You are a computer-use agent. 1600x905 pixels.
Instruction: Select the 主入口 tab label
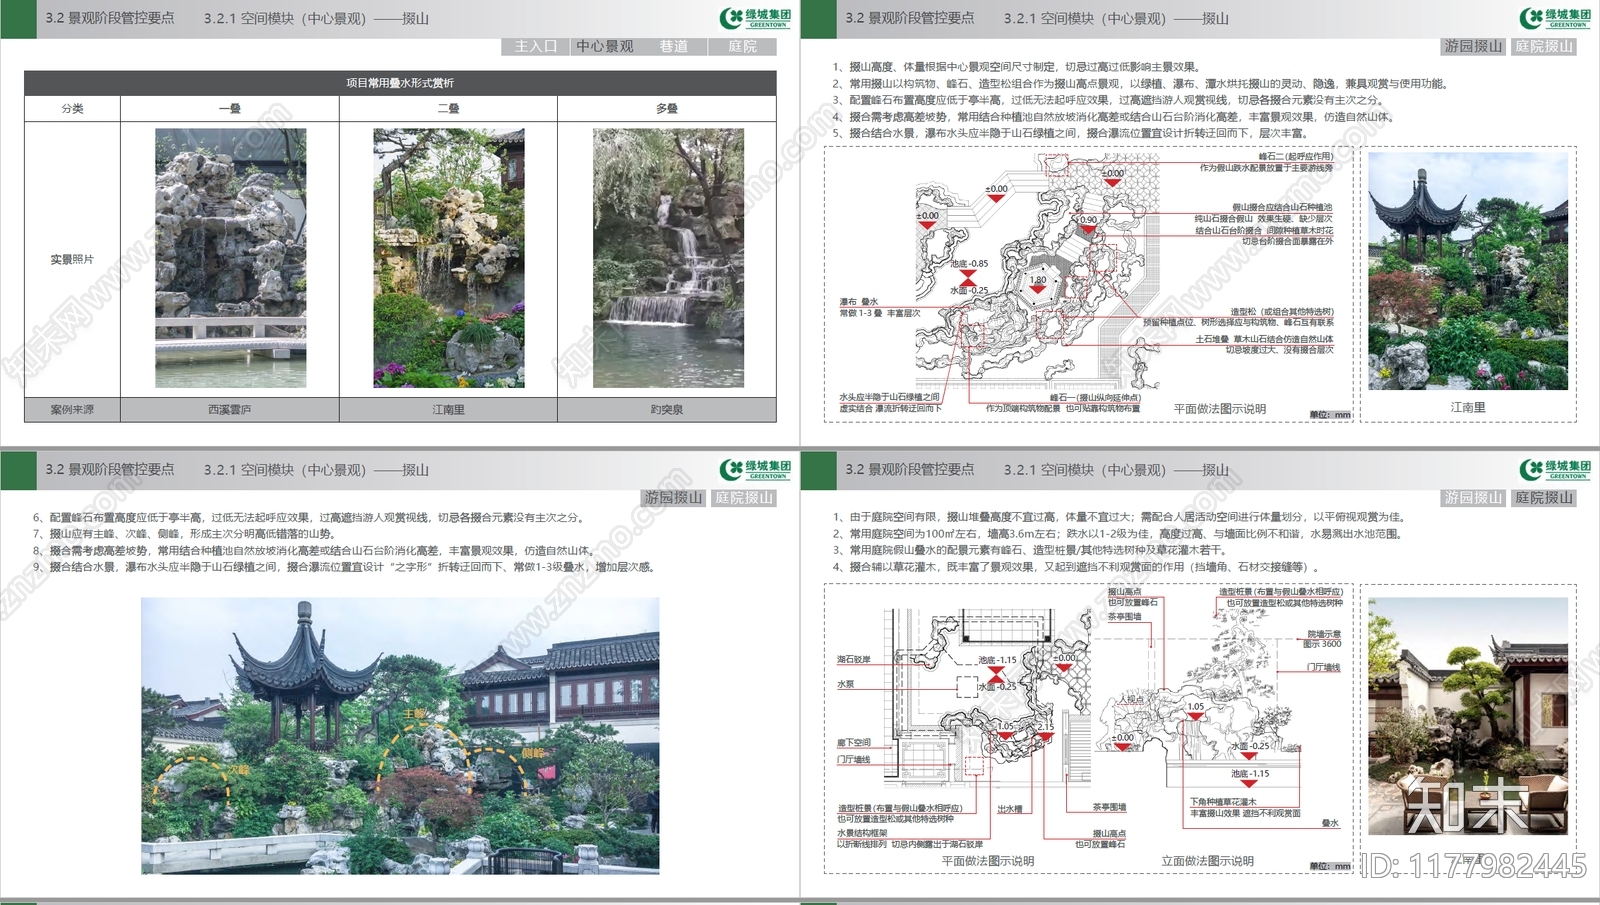(535, 46)
